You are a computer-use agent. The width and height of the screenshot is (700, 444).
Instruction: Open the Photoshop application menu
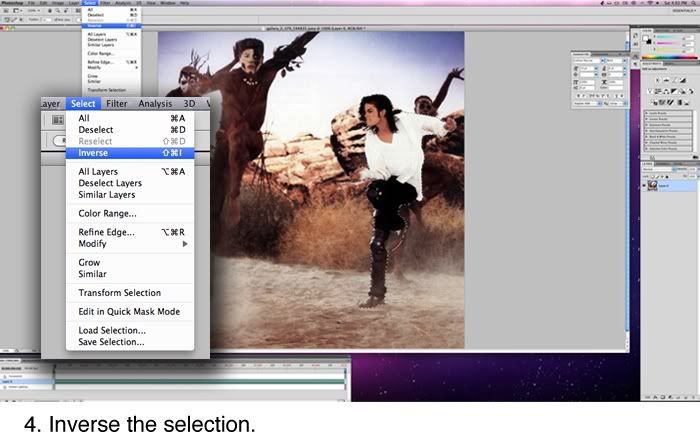(12, 3)
